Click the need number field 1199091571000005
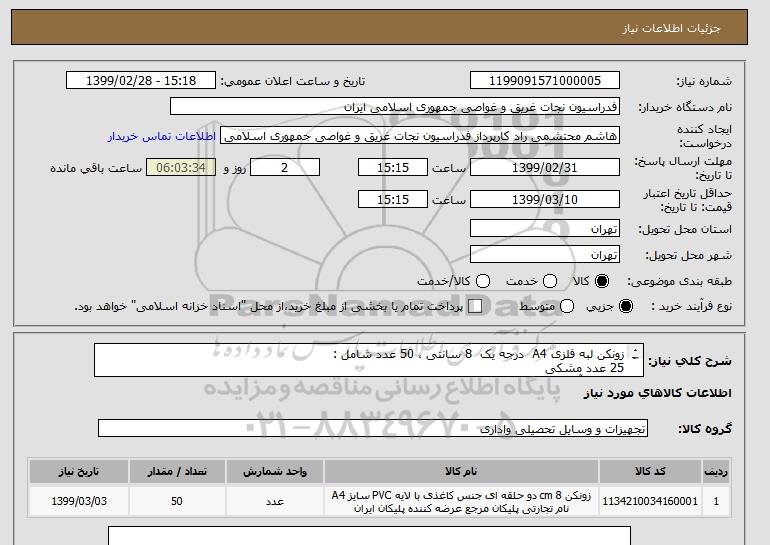 pos(545,81)
